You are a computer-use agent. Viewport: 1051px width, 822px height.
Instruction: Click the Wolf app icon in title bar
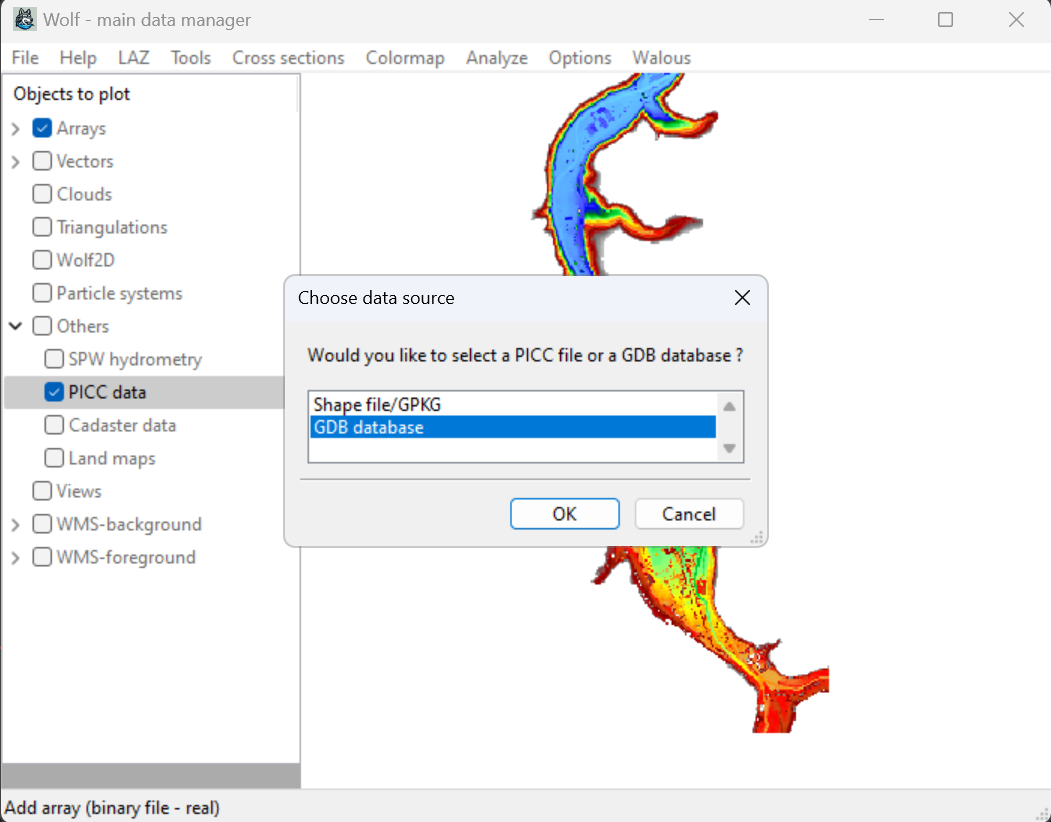tap(25, 20)
